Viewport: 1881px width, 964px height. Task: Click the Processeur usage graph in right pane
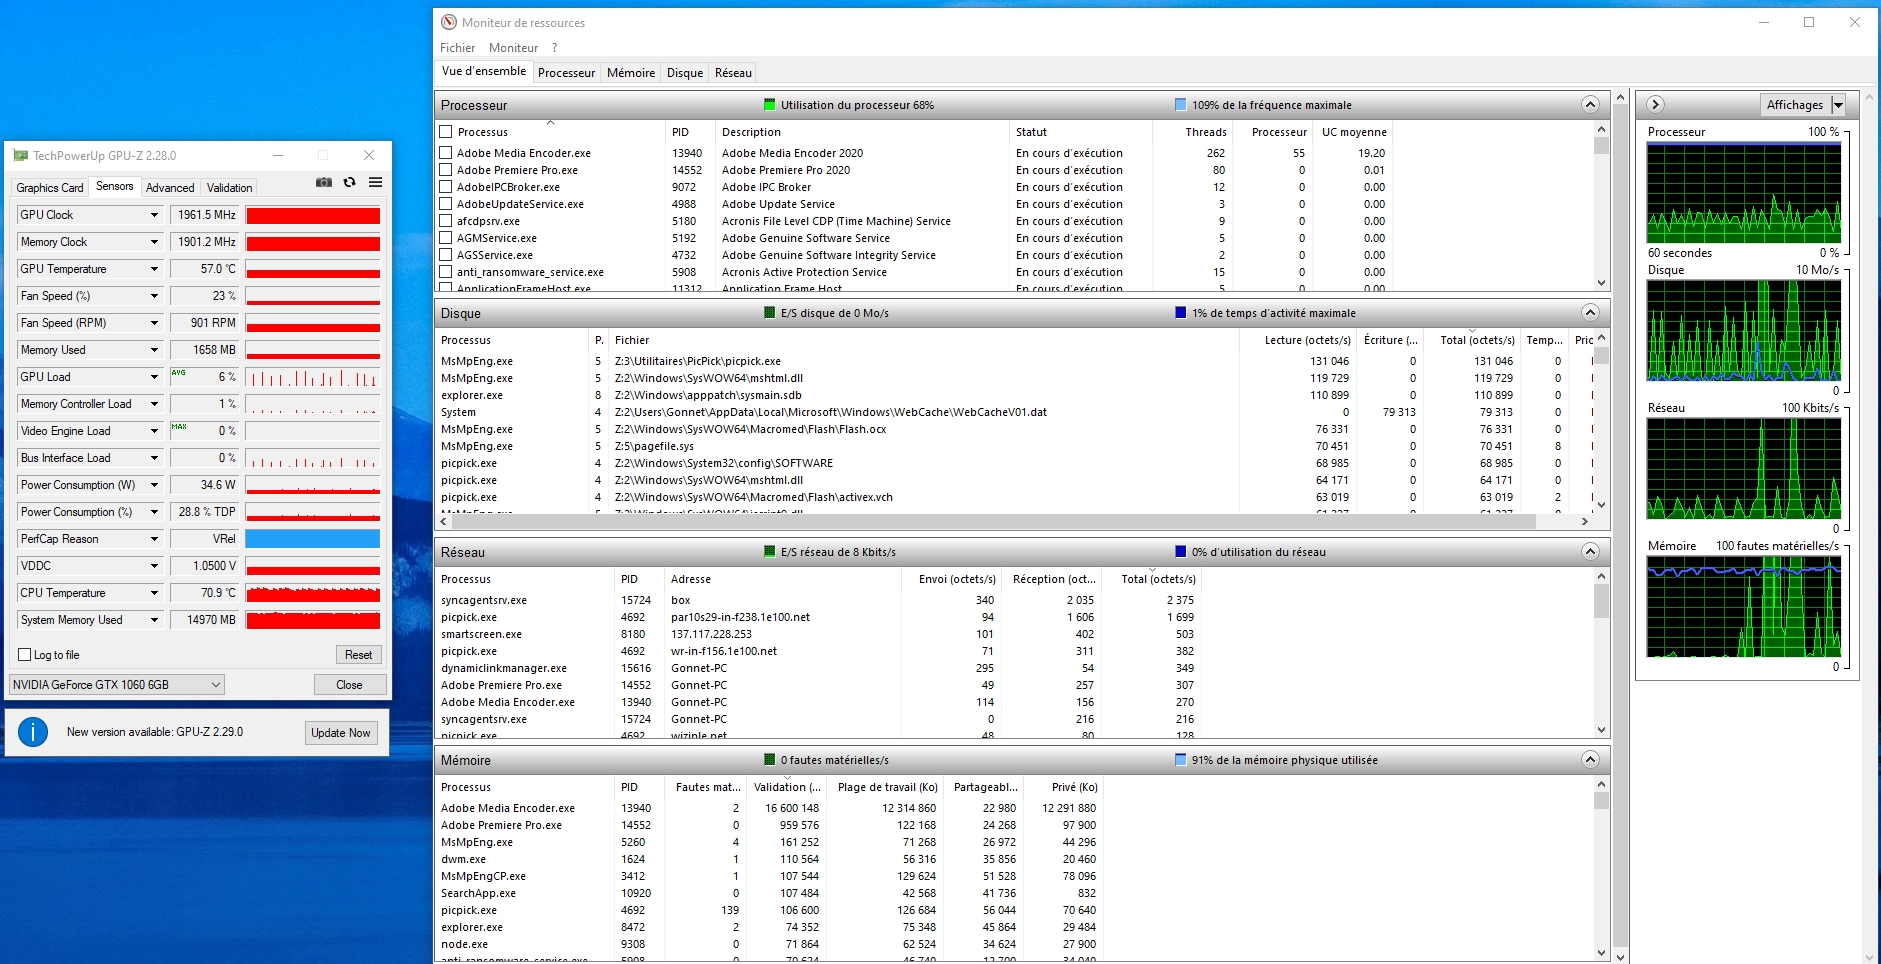[x=1744, y=193]
